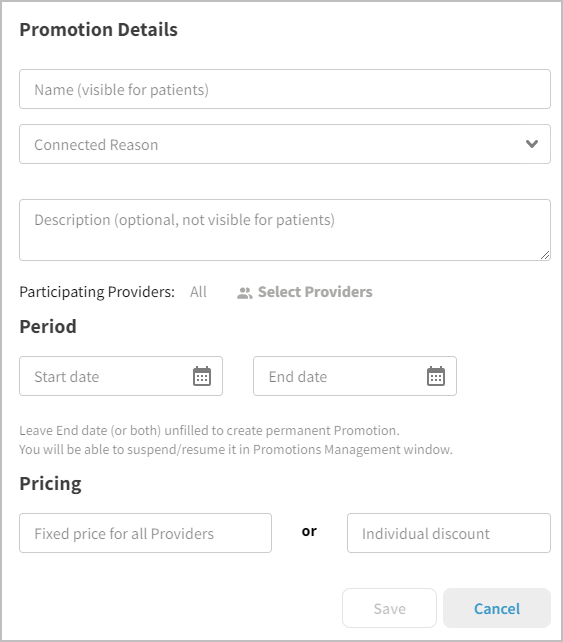The height and width of the screenshot is (642, 563).
Task: Focus the Individual discount field
Action: click(x=449, y=533)
